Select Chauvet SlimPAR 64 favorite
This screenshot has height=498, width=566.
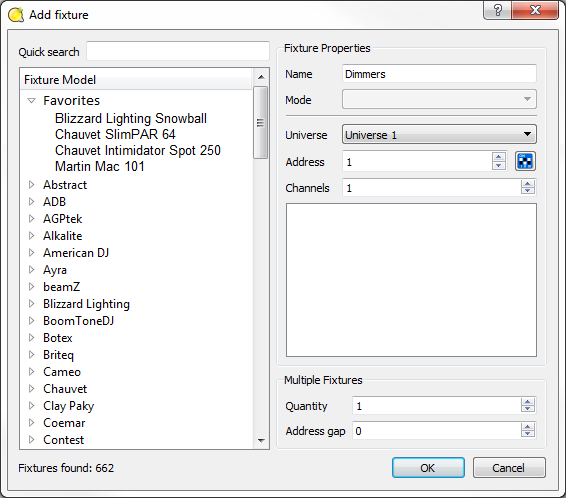[115, 134]
